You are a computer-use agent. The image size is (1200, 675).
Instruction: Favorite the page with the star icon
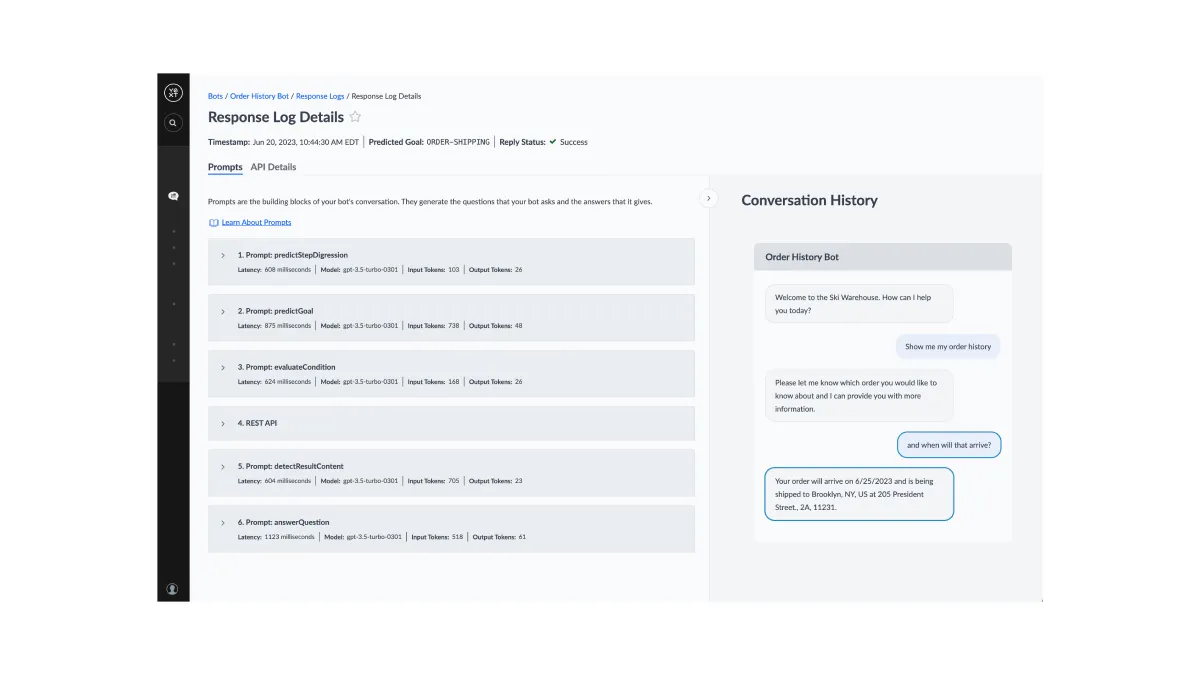355,117
